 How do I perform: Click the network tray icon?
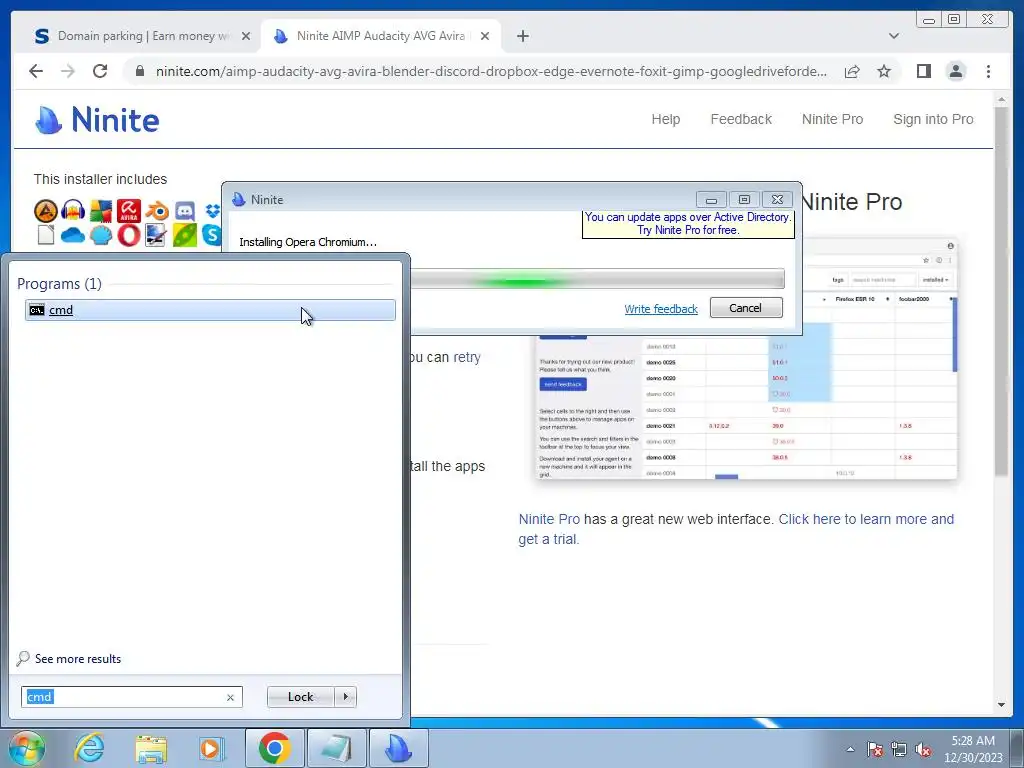pyautogui.click(x=899, y=749)
